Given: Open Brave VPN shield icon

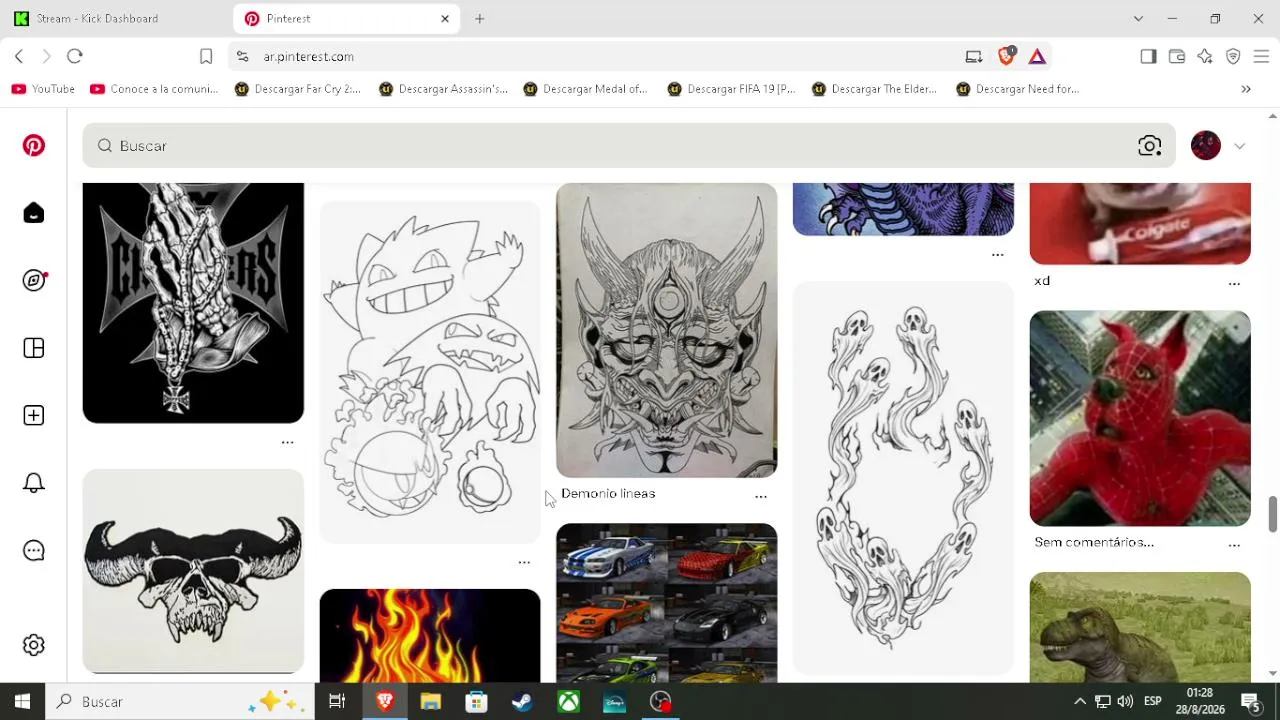Looking at the screenshot, I should [x=1233, y=56].
